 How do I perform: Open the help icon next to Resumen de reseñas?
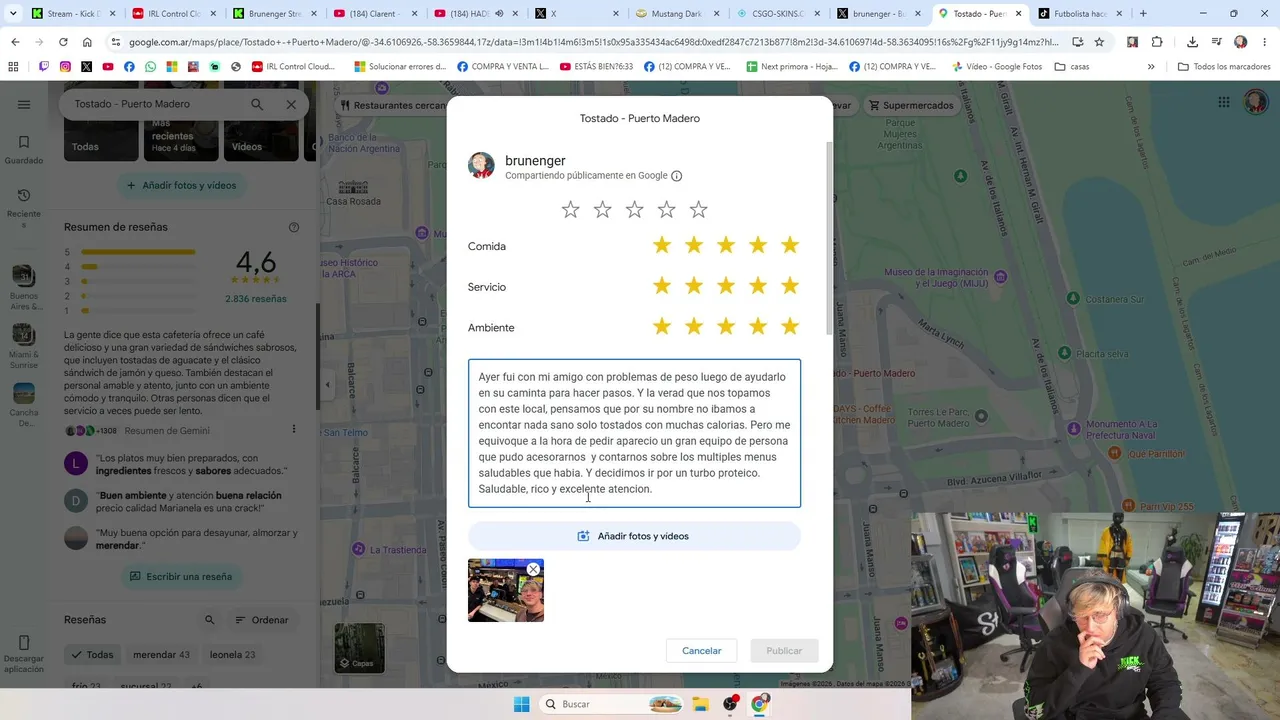click(294, 227)
